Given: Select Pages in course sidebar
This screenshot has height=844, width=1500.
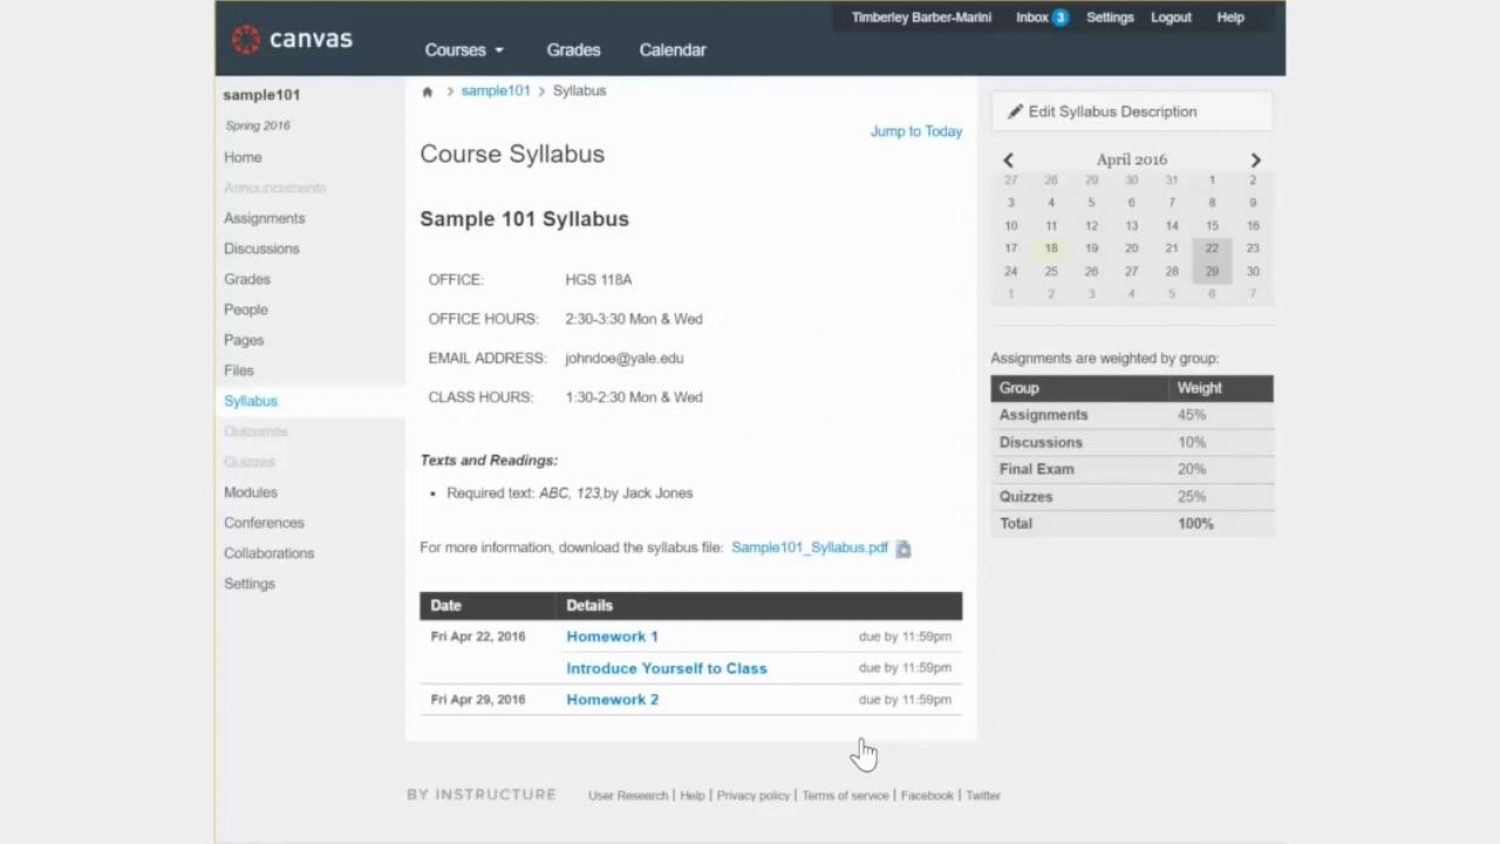Looking at the screenshot, I should click(244, 340).
